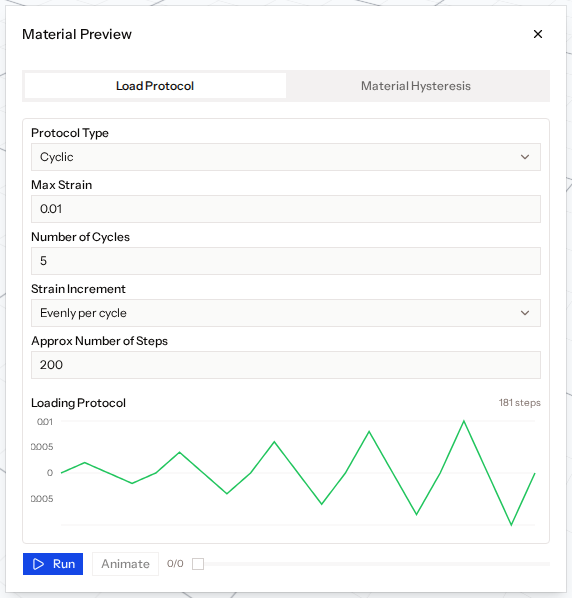Click the Max Strain input field
The image size is (572, 598).
tap(286, 209)
